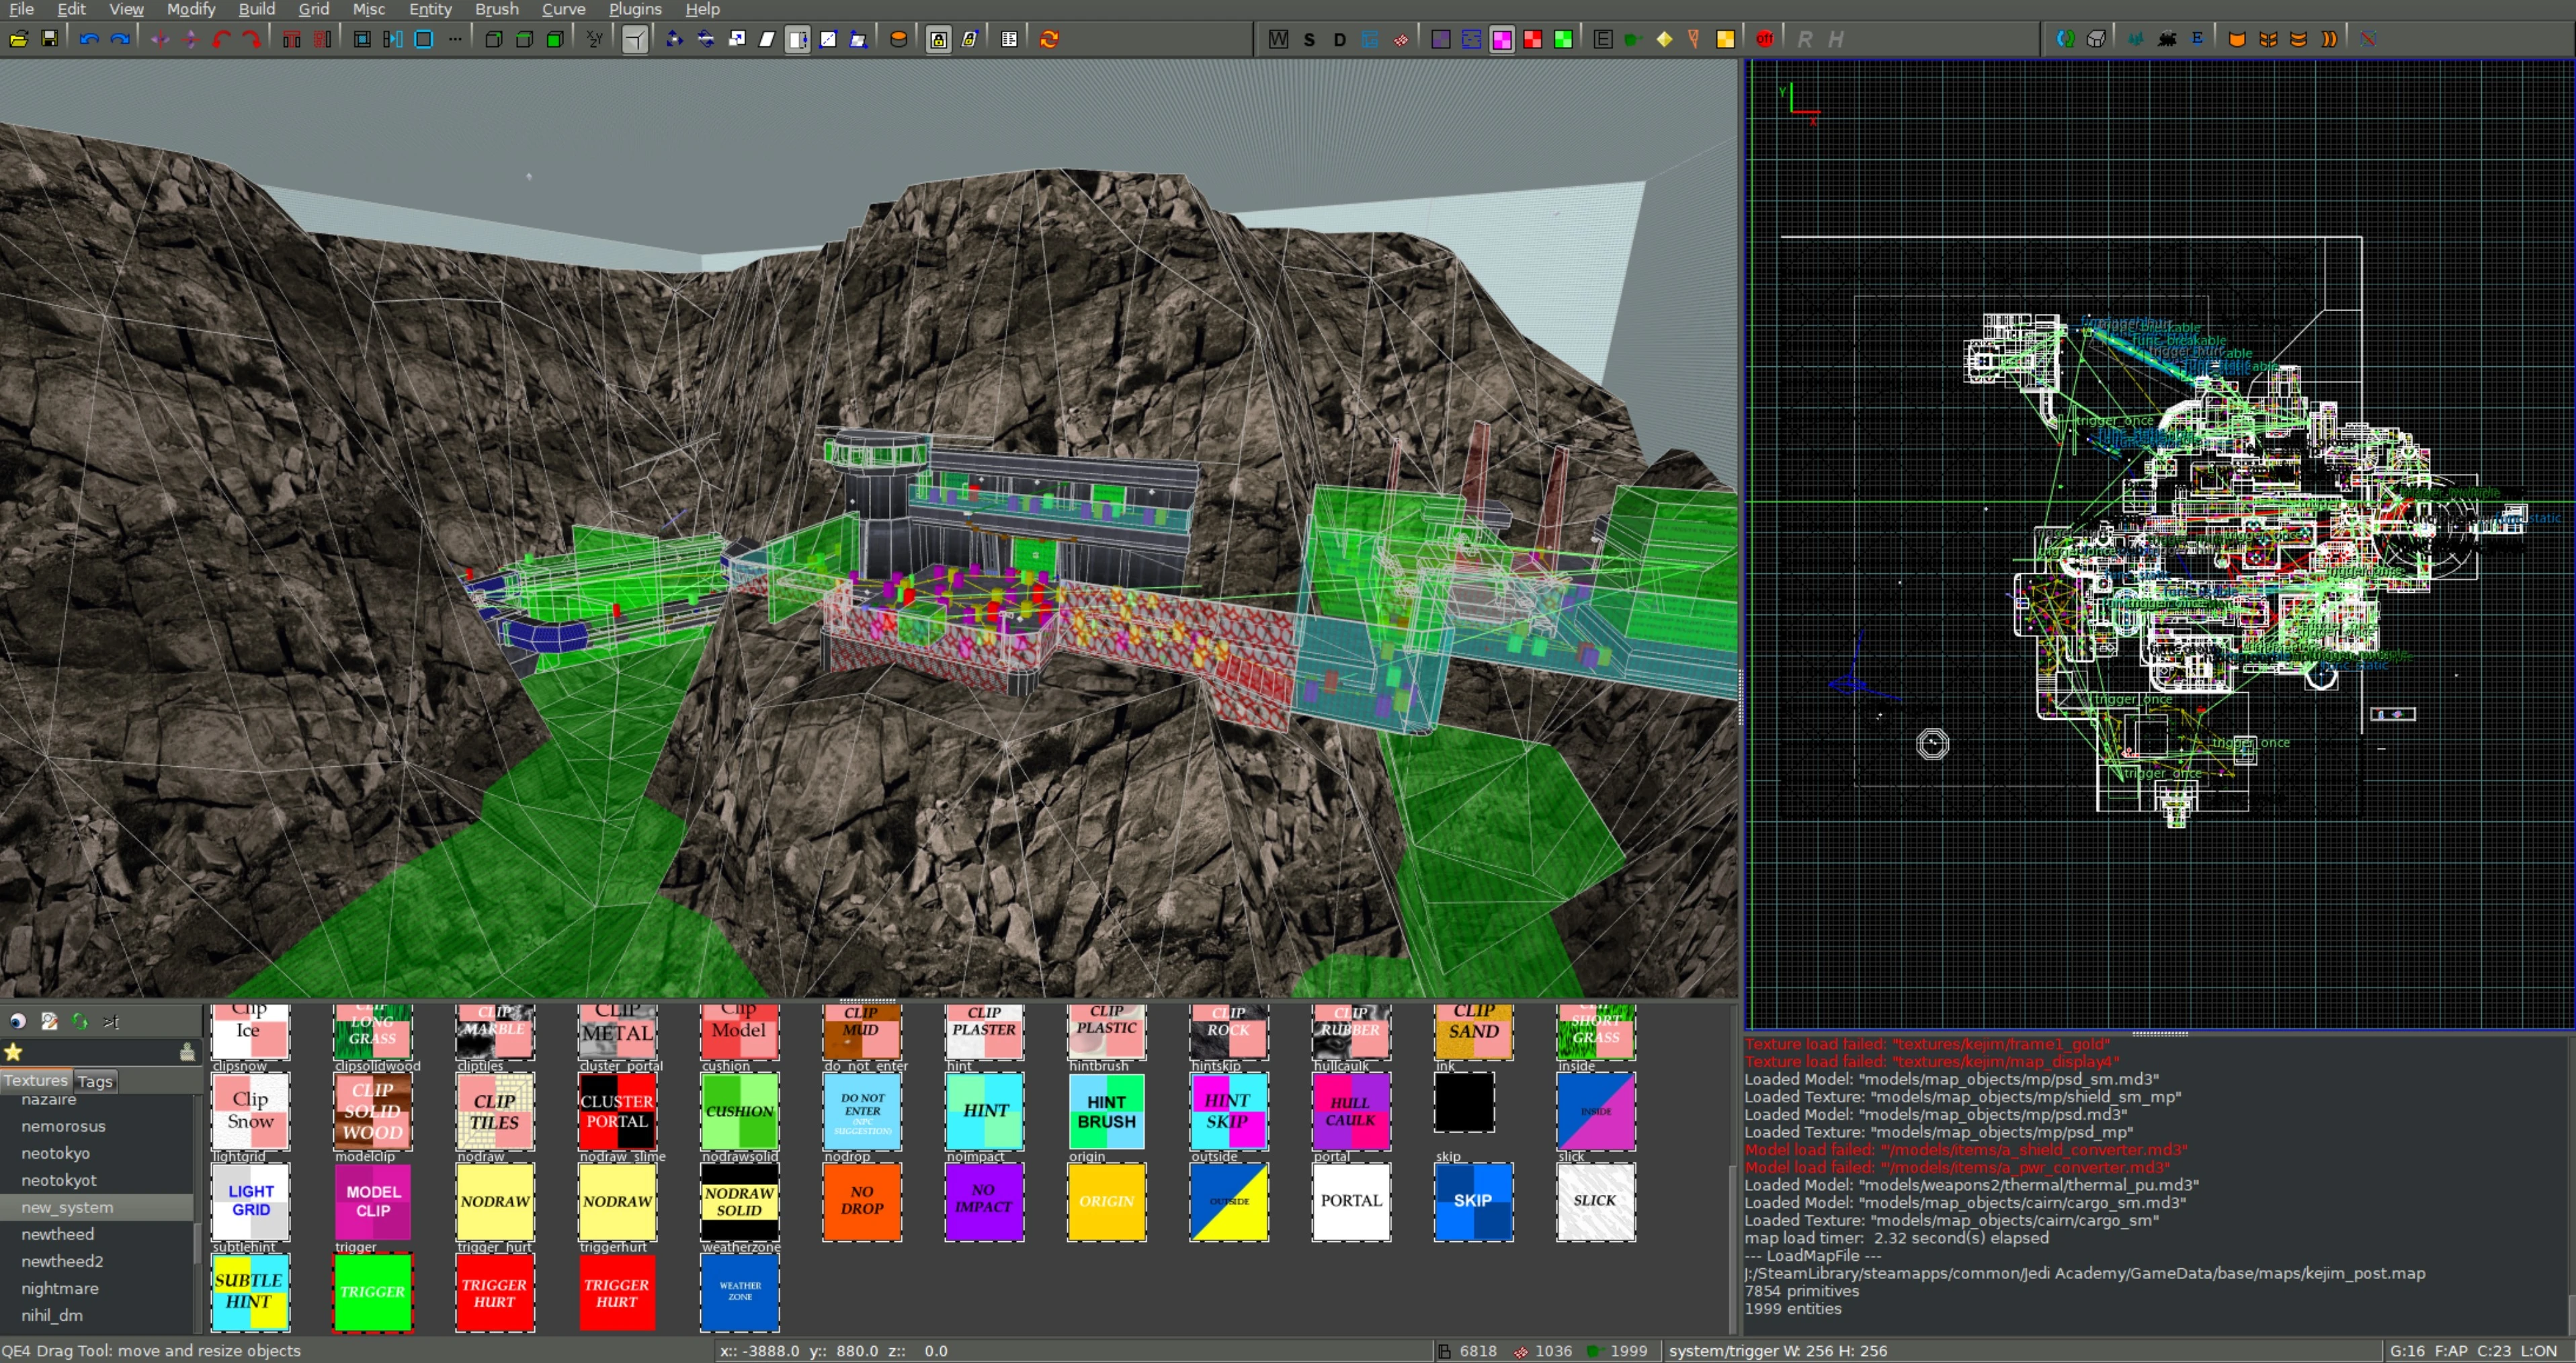This screenshot has height=1363, width=2576.
Task: Open the Plugins menu
Action: [635, 9]
